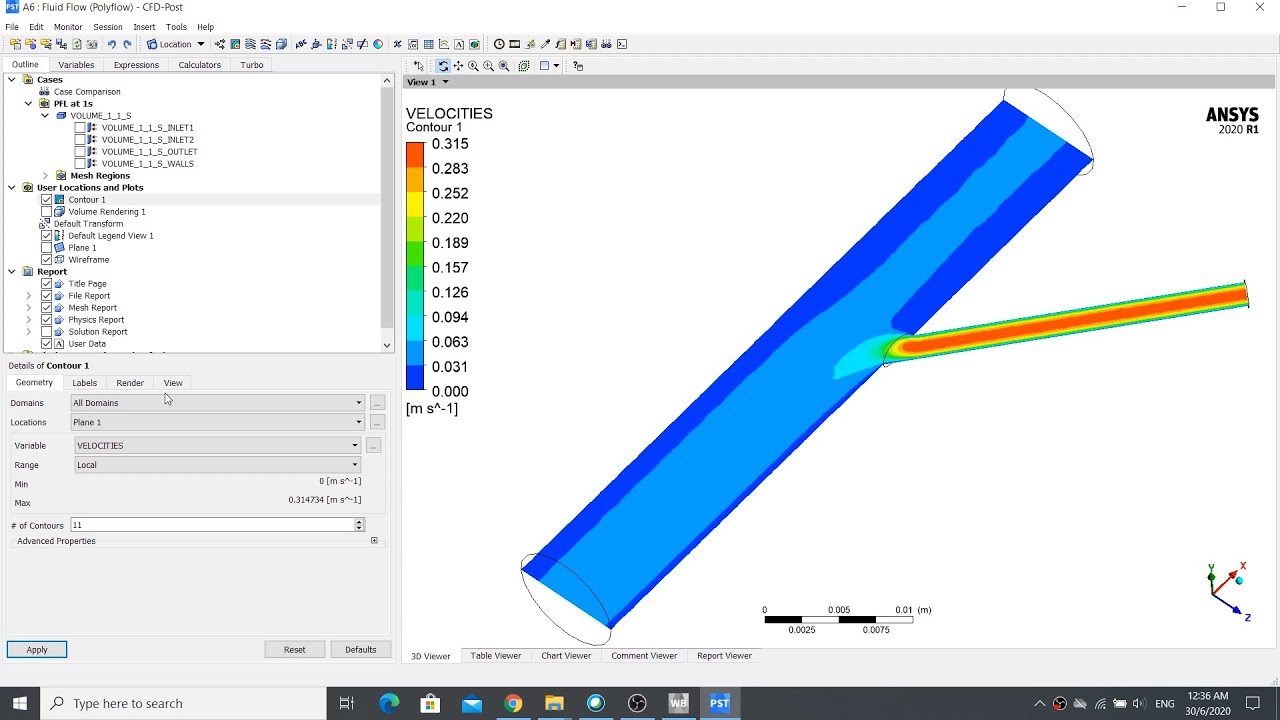Collapse the PFL at 1s node
This screenshot has width=1280, height=720.
point(28,104)
